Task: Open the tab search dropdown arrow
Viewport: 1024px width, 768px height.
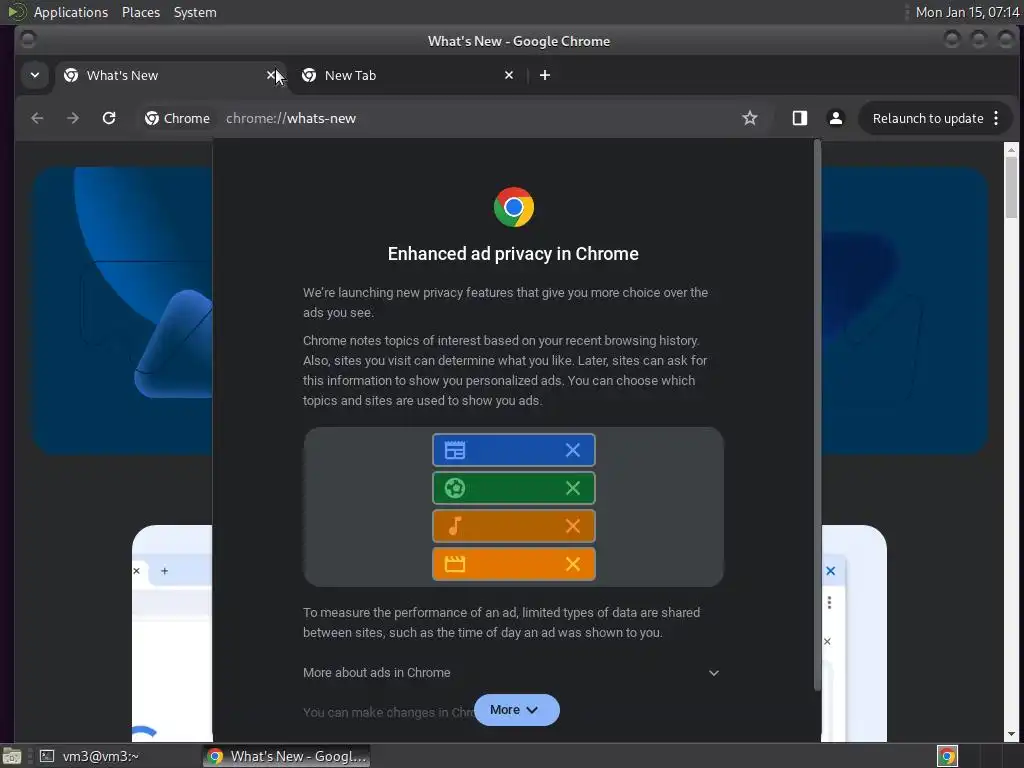Action: [x=35, y=75]
